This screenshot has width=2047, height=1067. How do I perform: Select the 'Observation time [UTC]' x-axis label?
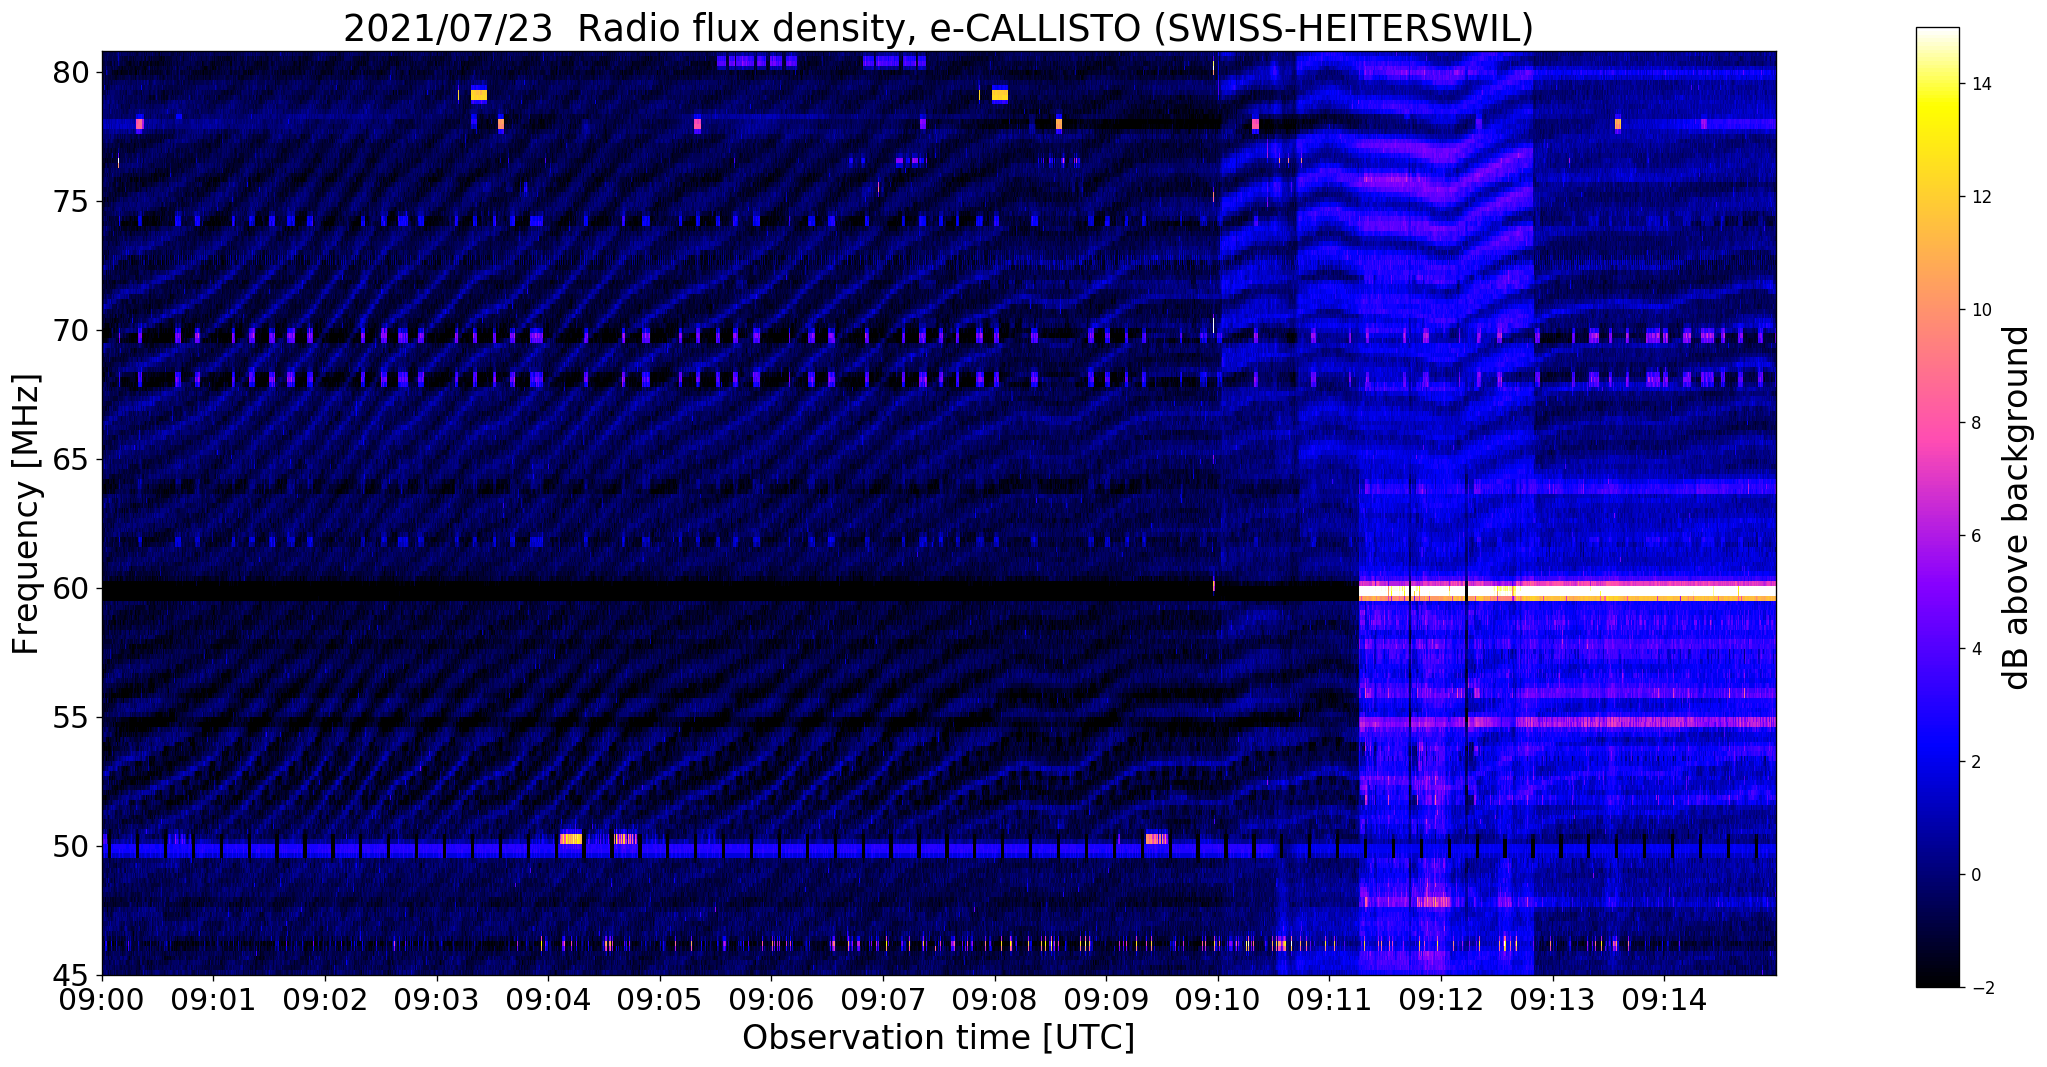938,1038
